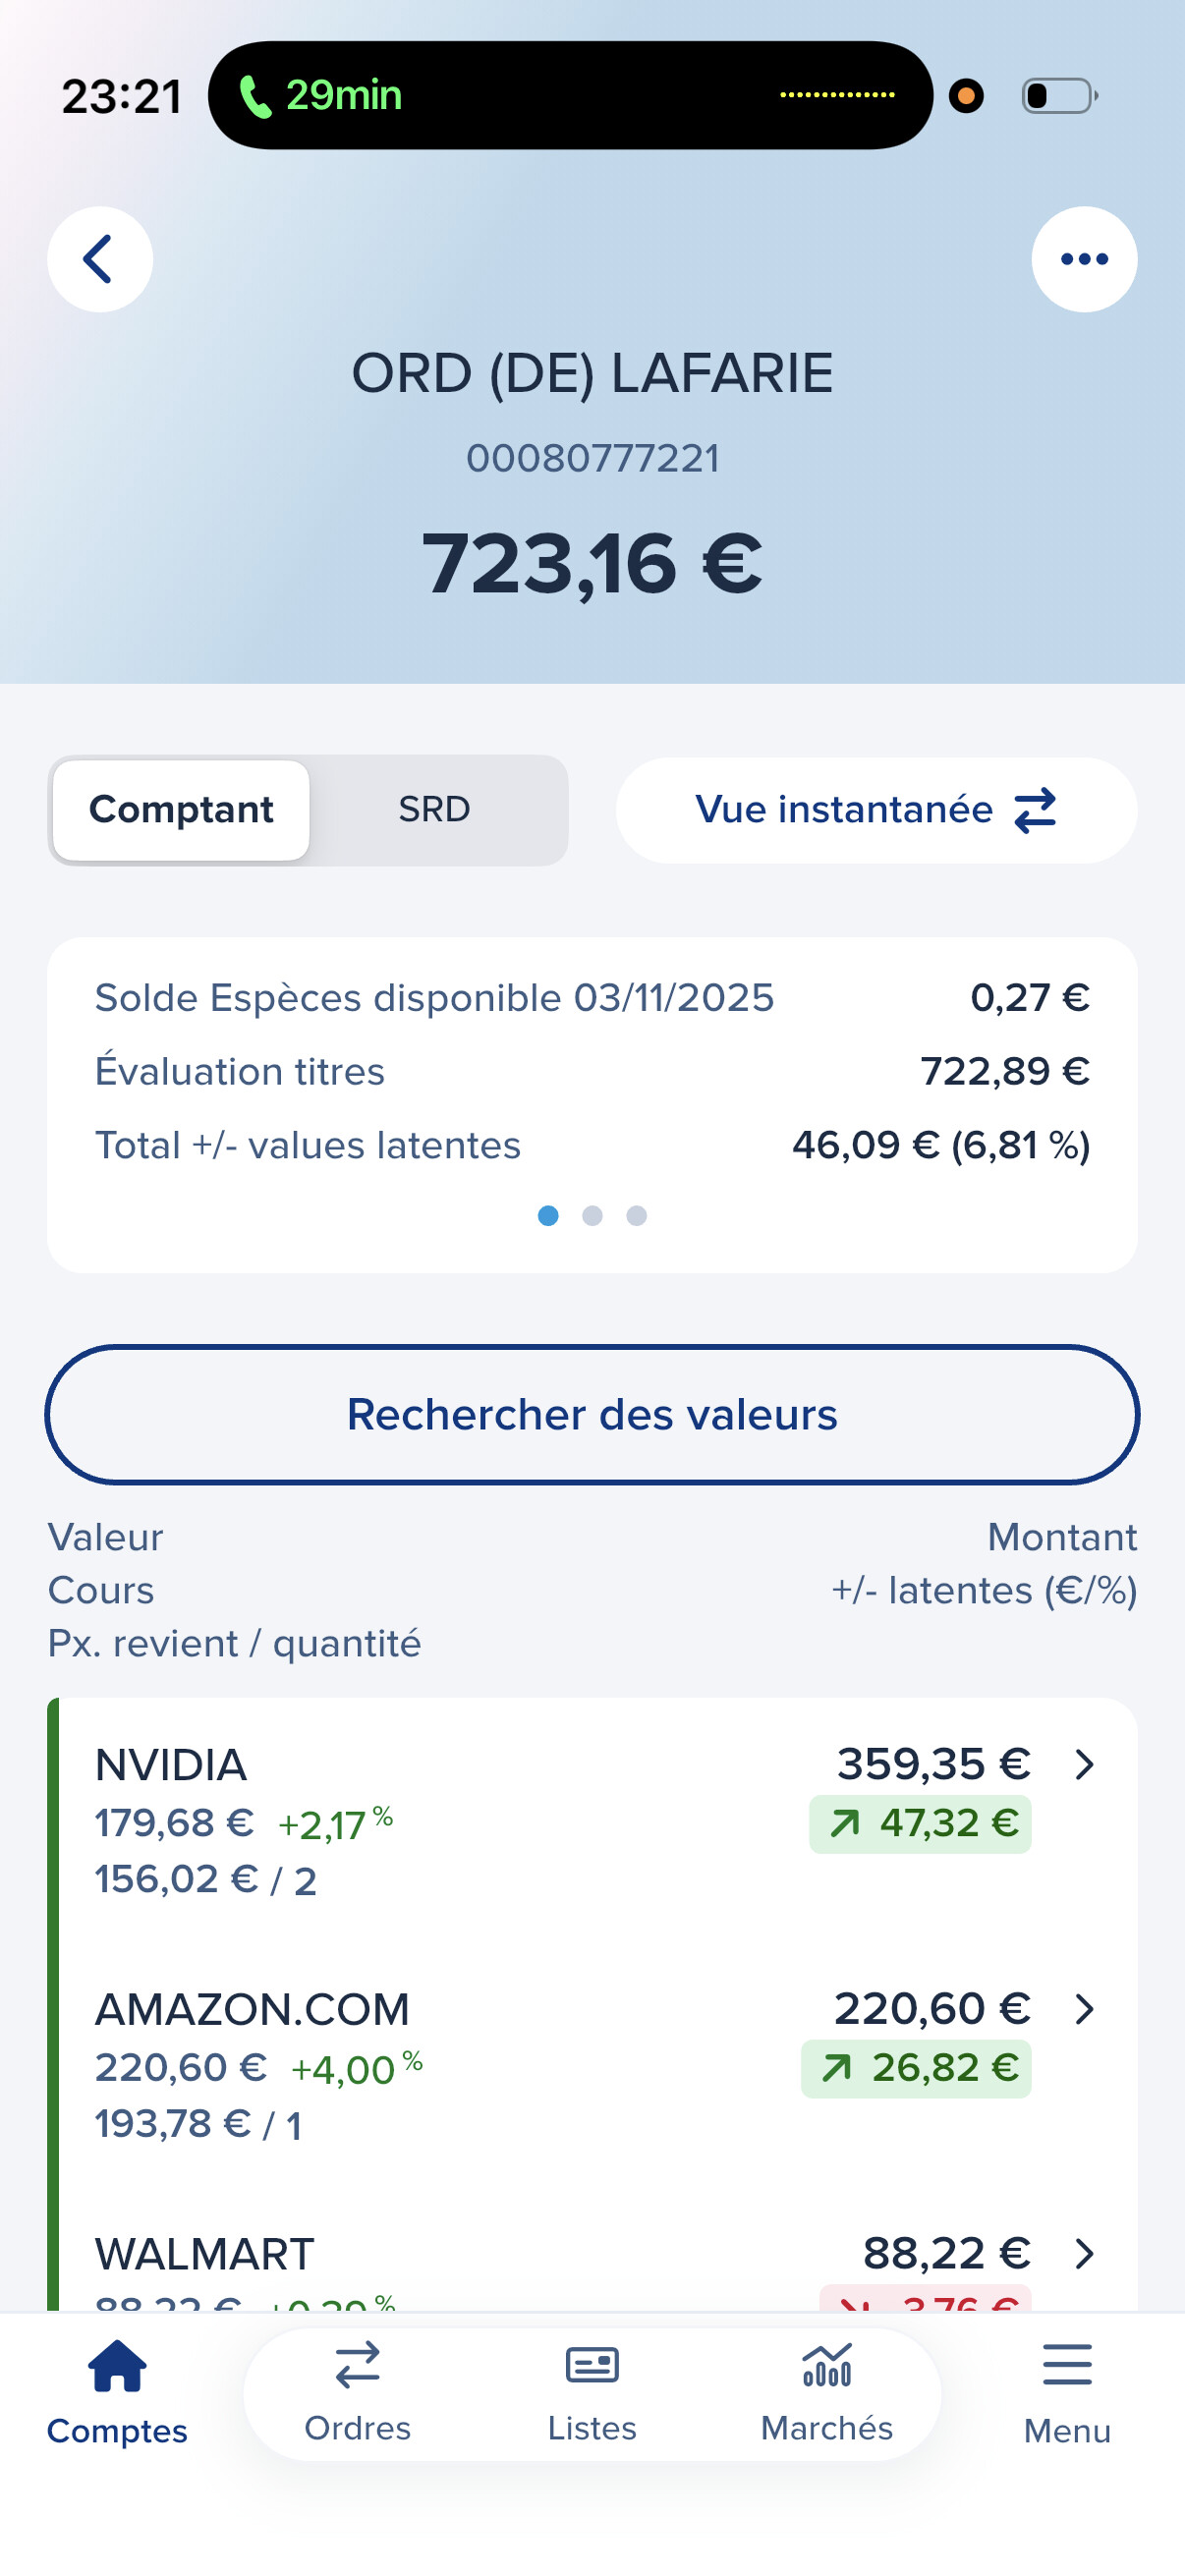Tap Rechercher des valeurs button
Image resolution: width=1185 pixels, height=2576 pixels.
click(592, 1415)
